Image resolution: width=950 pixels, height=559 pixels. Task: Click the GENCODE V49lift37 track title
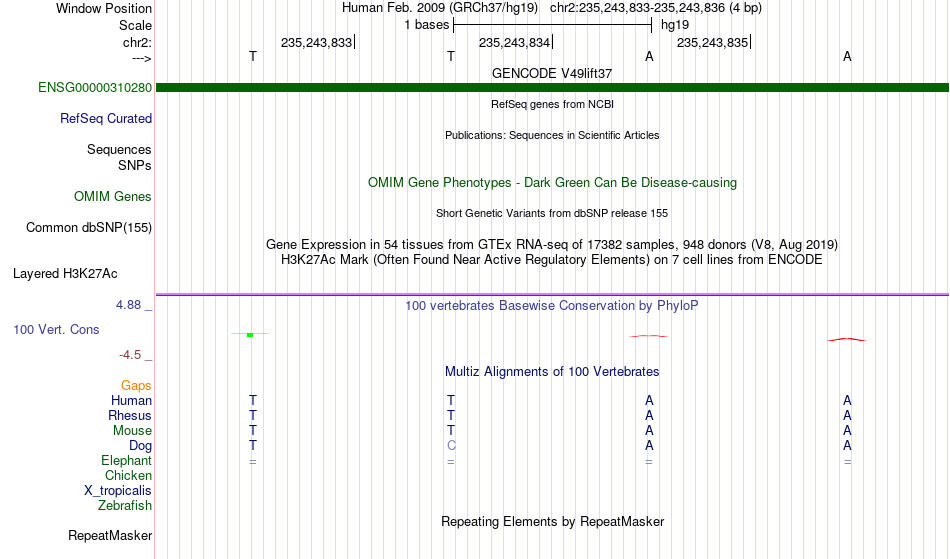(x=552, y=73)
